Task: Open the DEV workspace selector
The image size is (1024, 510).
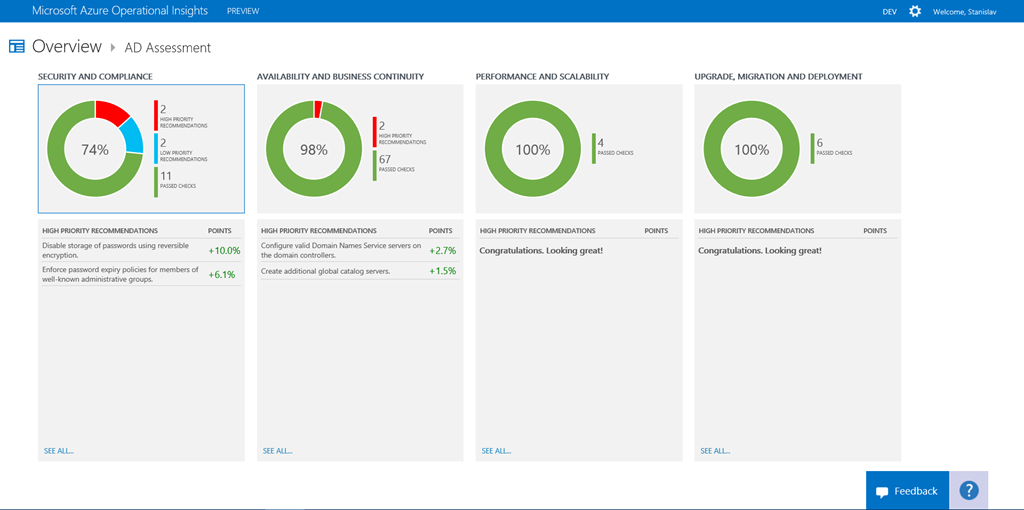Action: coord(889,12)
